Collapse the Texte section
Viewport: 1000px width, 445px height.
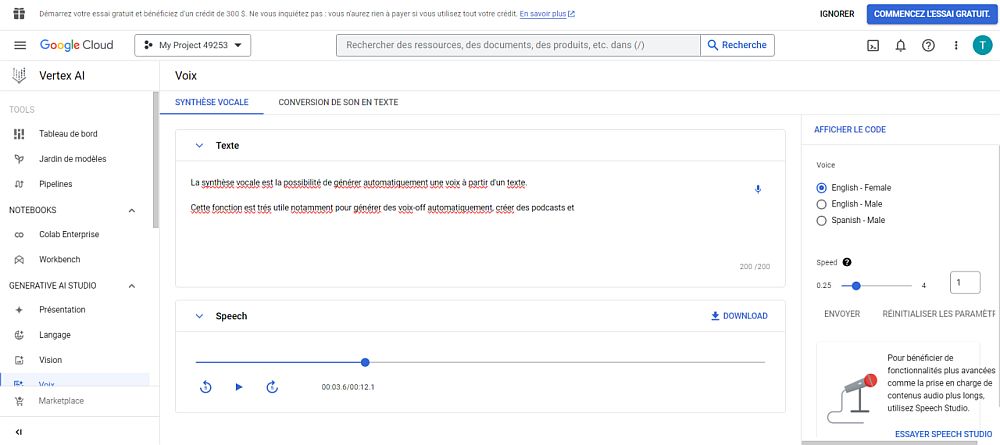click(x=199, y=146)
